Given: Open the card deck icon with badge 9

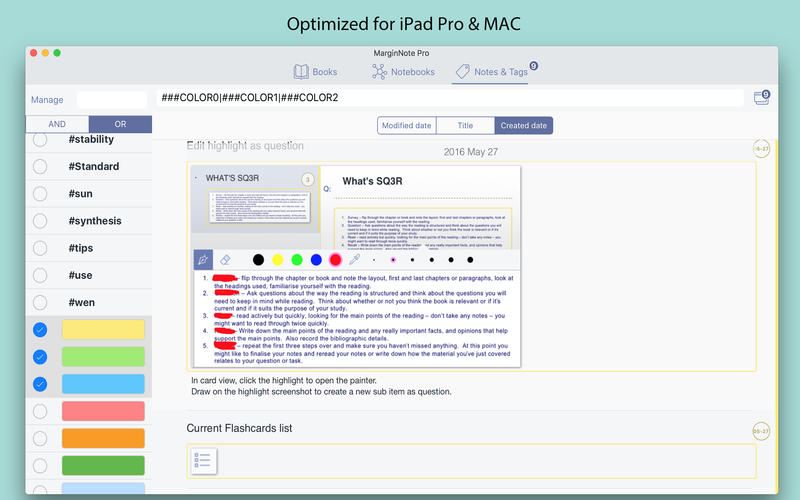Looking at the screenshot, I should point(762,97).
